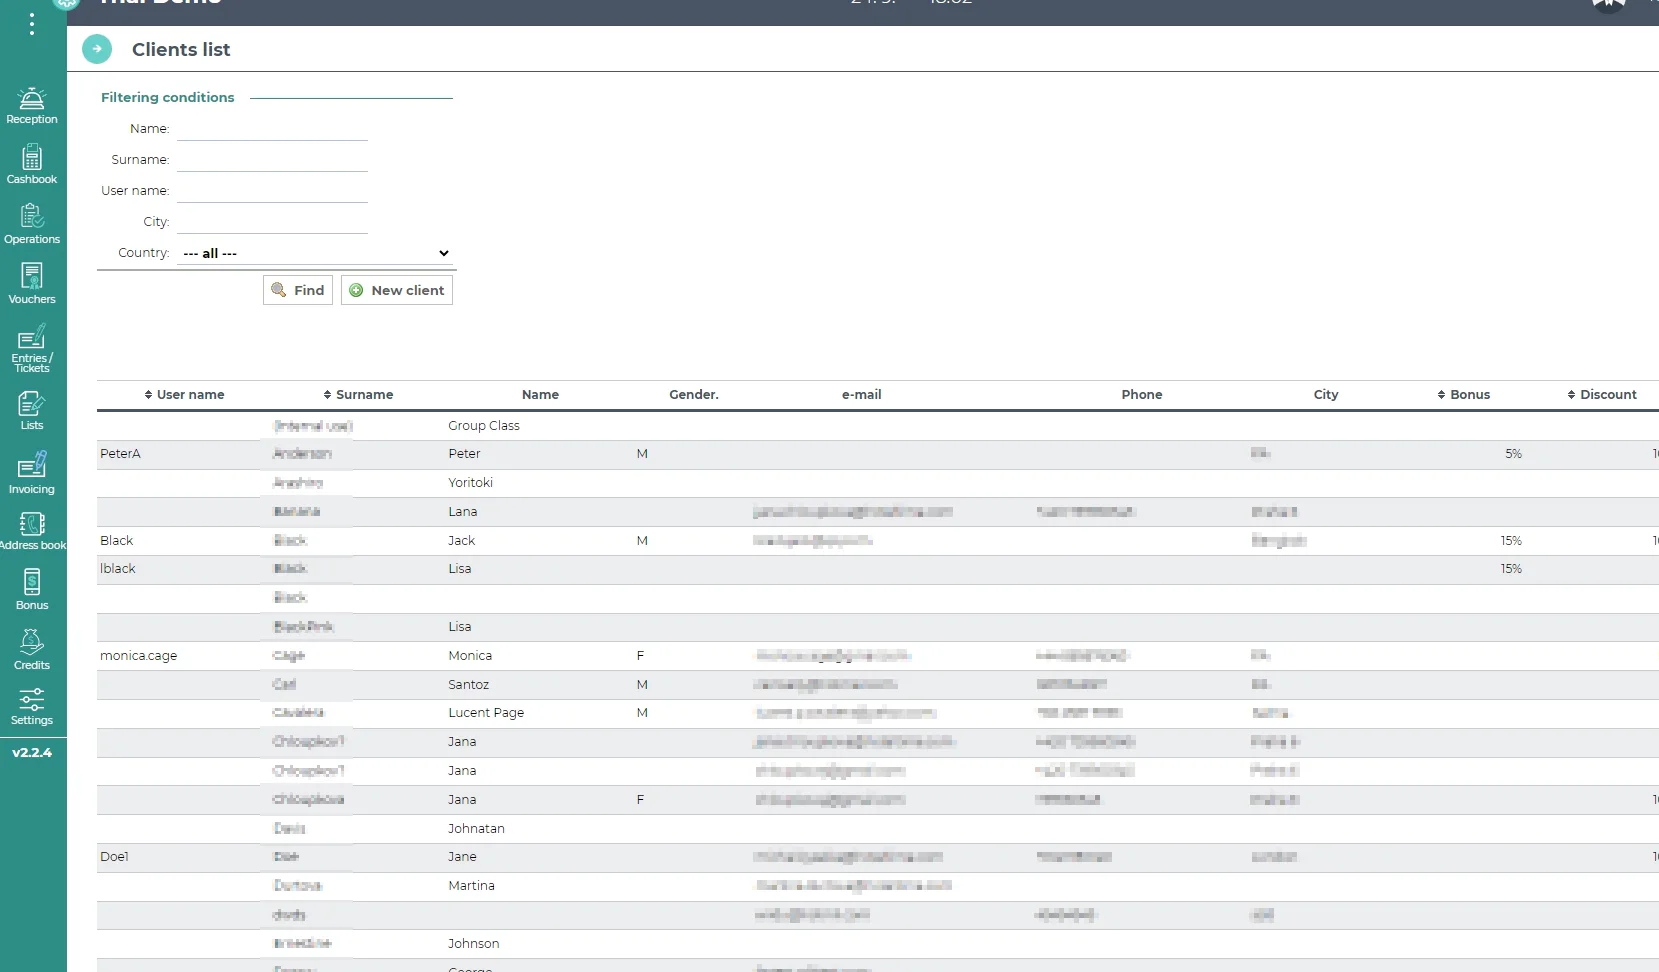This screenshot has width=1659, height=972.
Task: Open the Lists section
Action: click(32, 411)
